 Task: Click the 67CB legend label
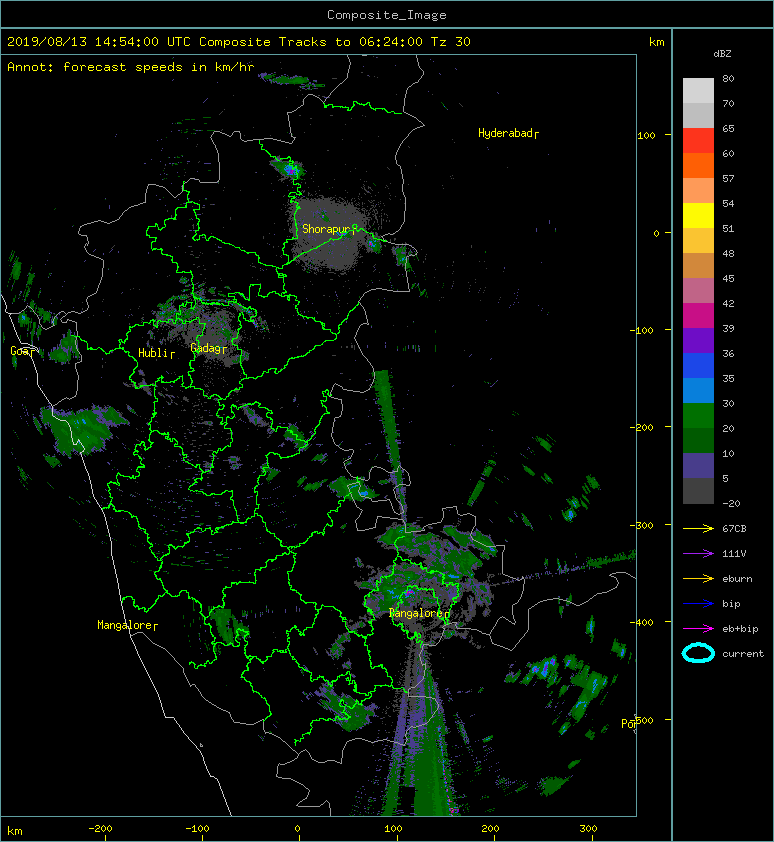click(x=734, y=528)
